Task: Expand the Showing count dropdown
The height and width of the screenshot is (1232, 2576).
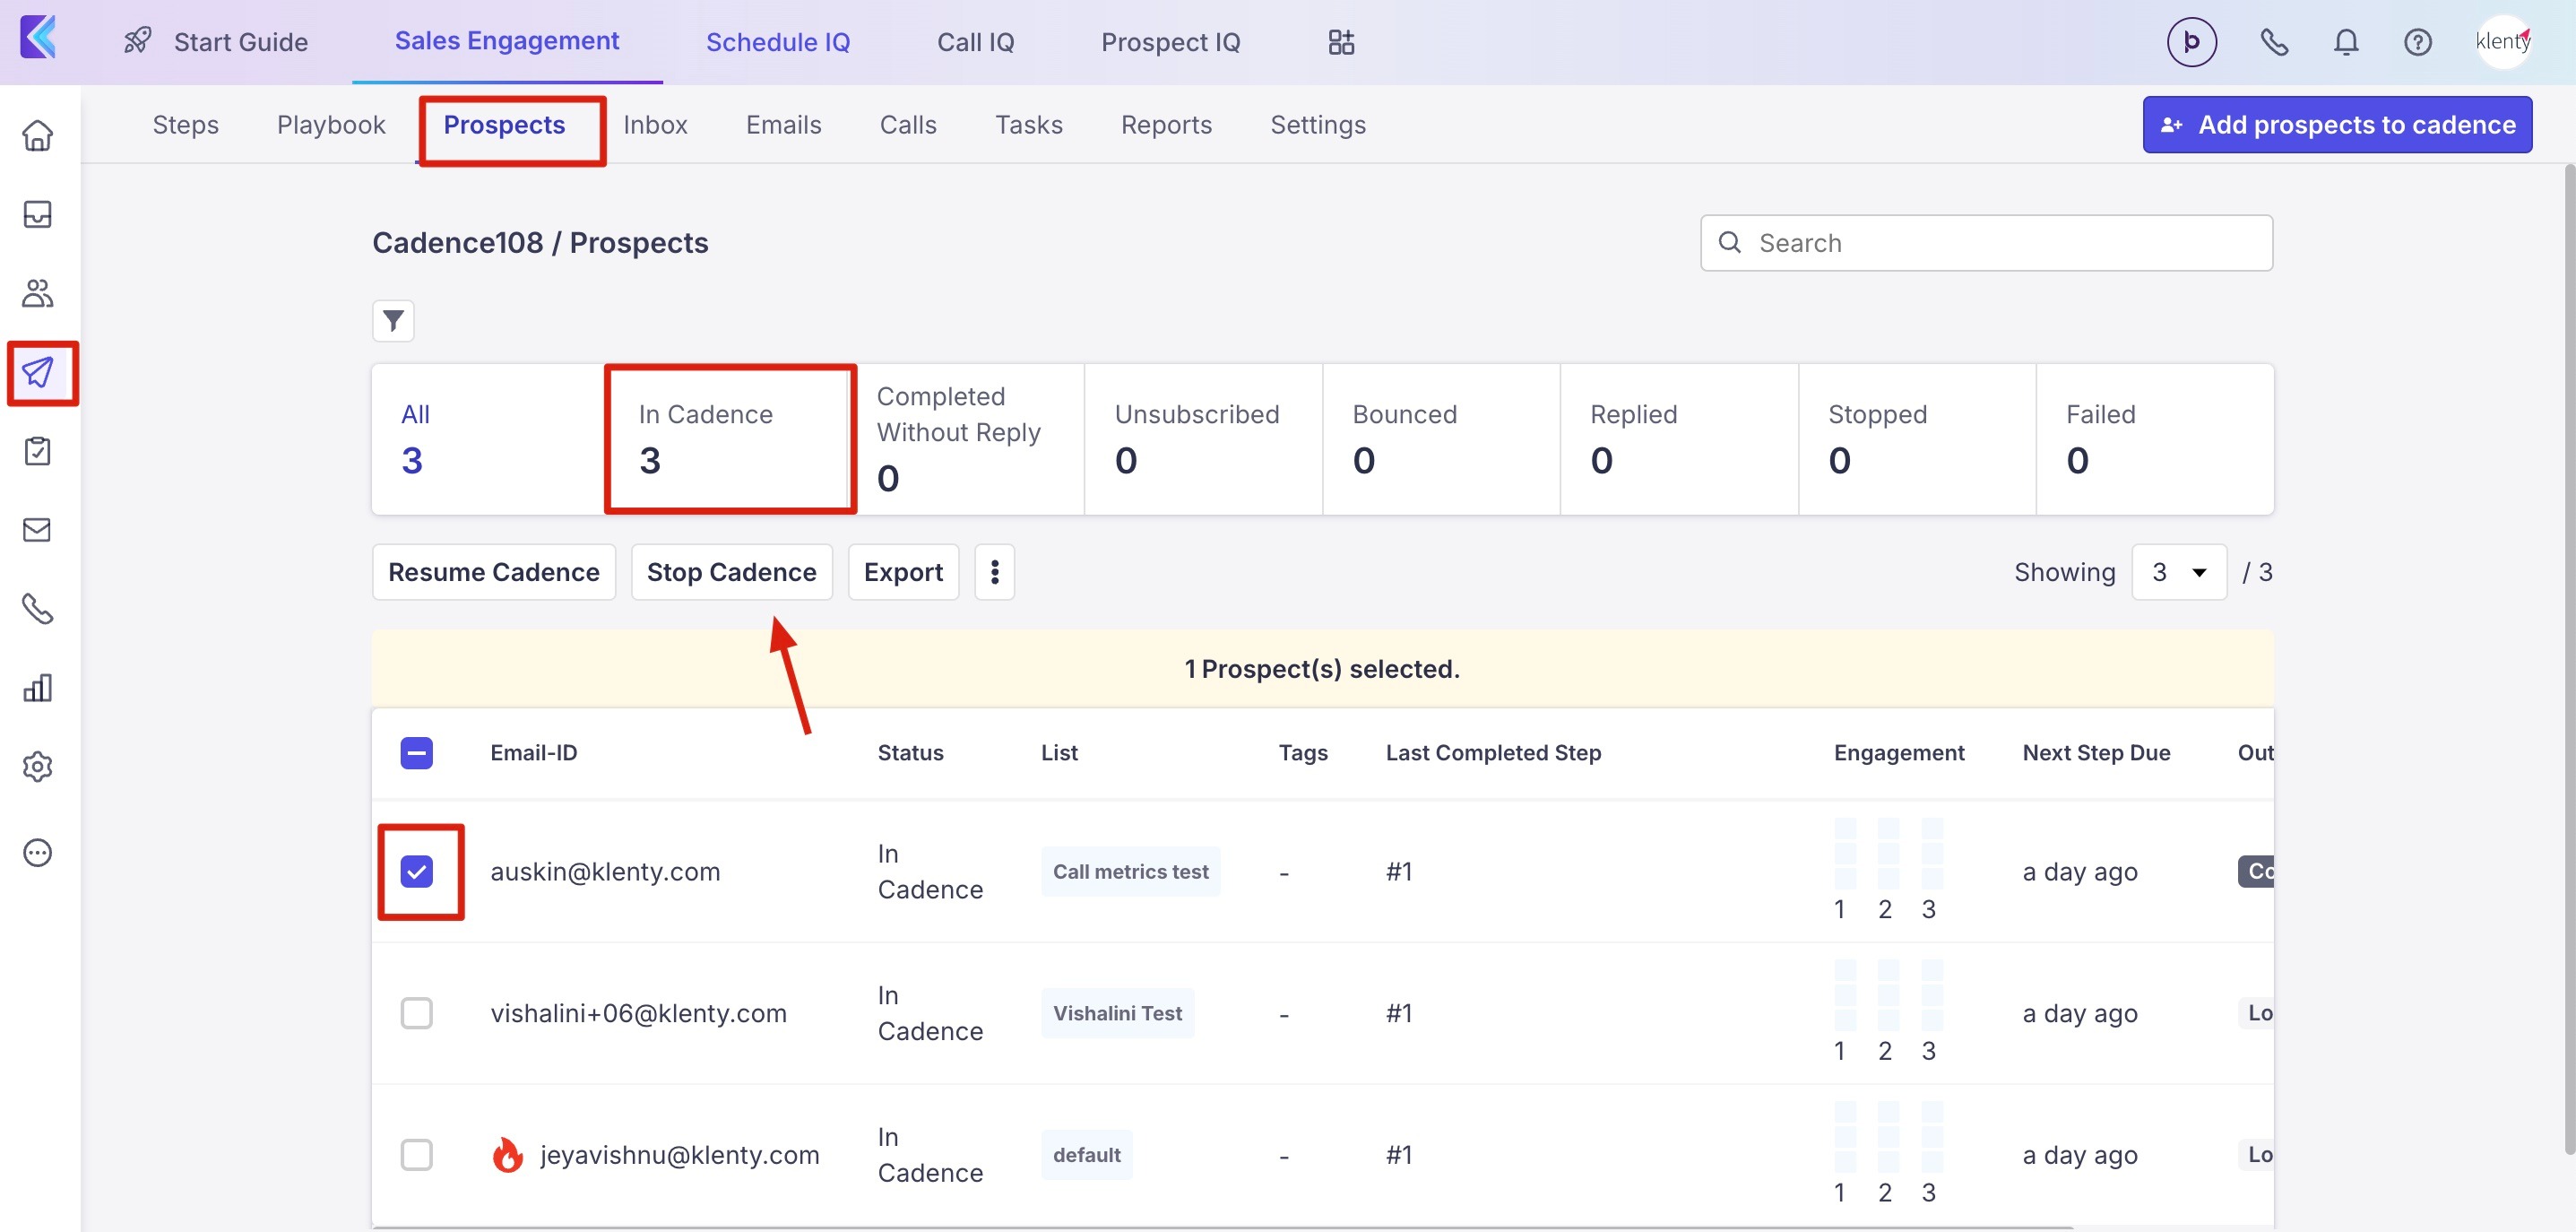Action: point(2178,572)
